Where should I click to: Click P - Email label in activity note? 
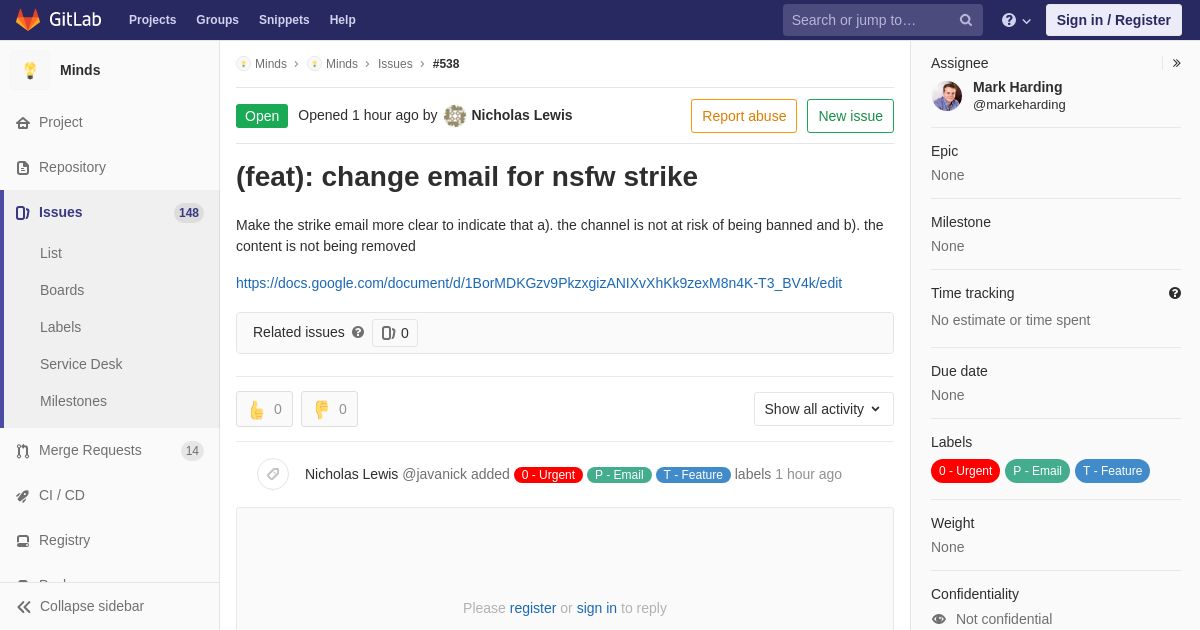coord(619,475)
